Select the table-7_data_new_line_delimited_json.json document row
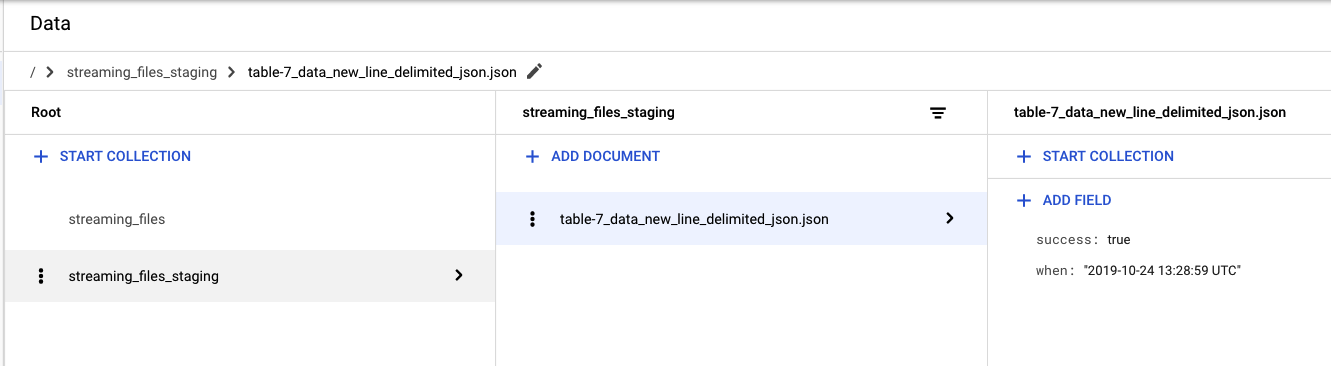 (x=741, y=219)
